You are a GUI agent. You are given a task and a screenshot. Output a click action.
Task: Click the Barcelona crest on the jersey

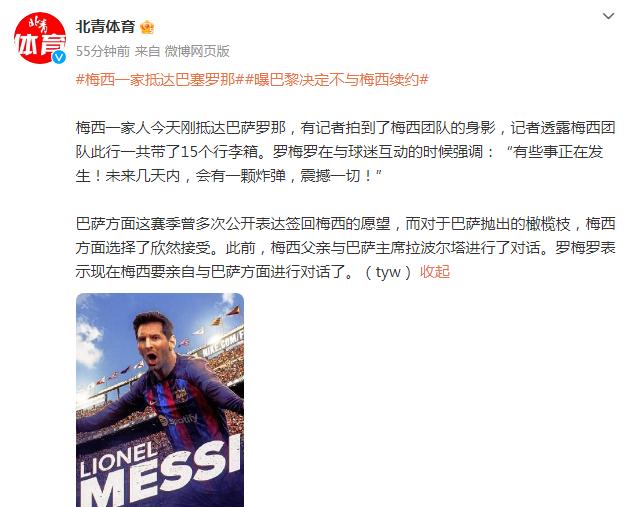pos(180,395)
